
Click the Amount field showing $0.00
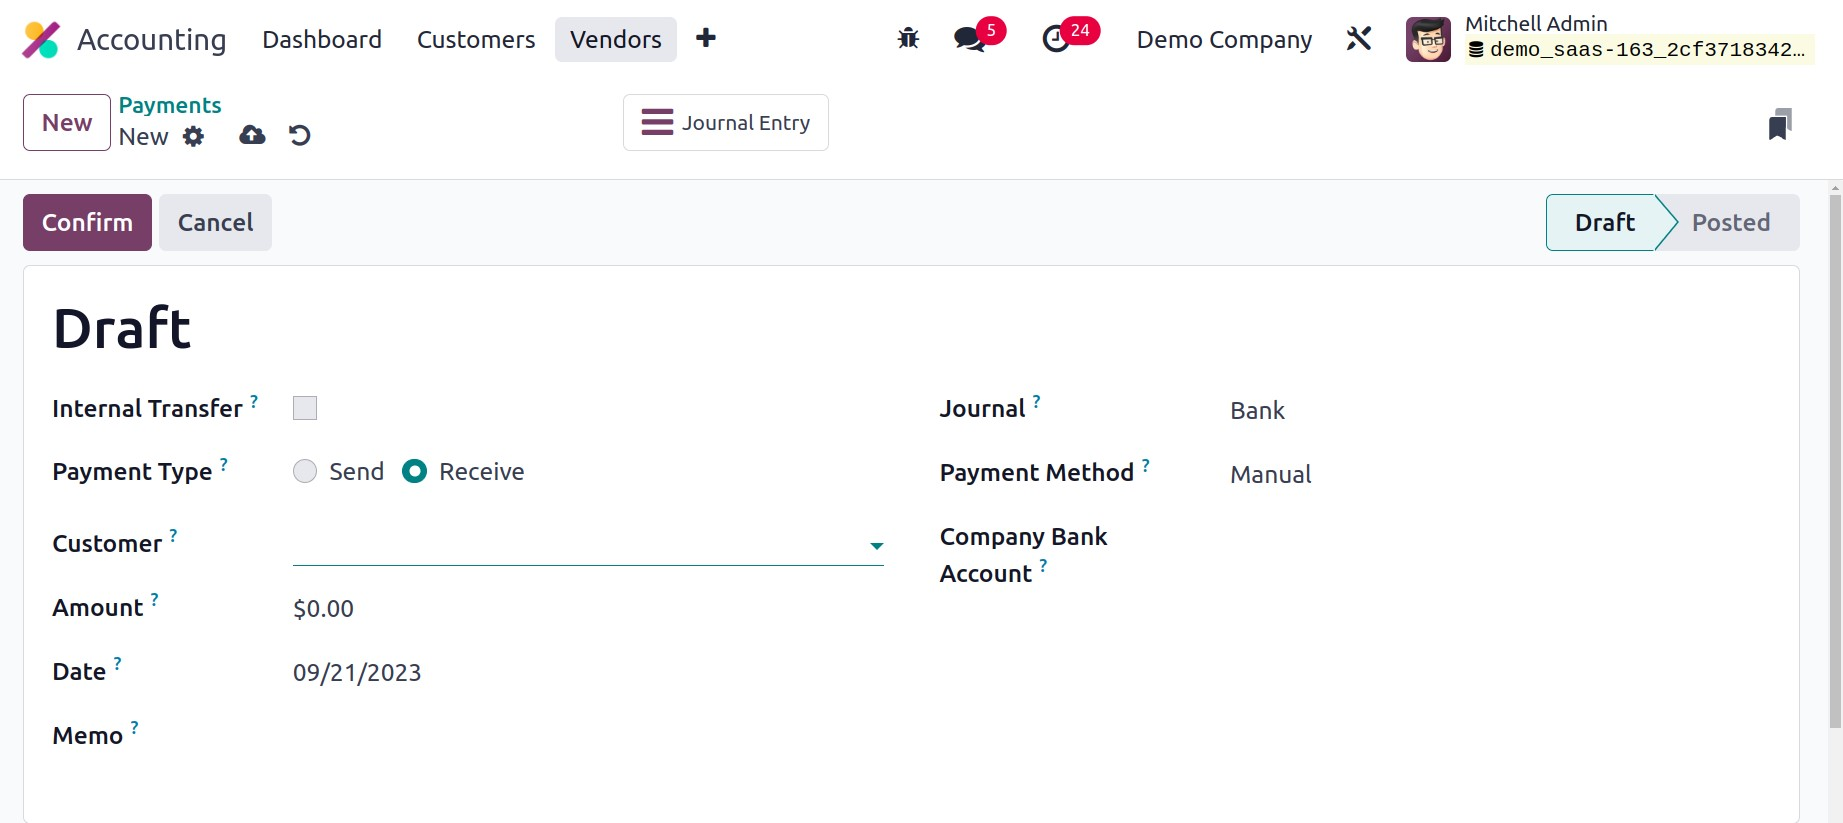point(323,609)
